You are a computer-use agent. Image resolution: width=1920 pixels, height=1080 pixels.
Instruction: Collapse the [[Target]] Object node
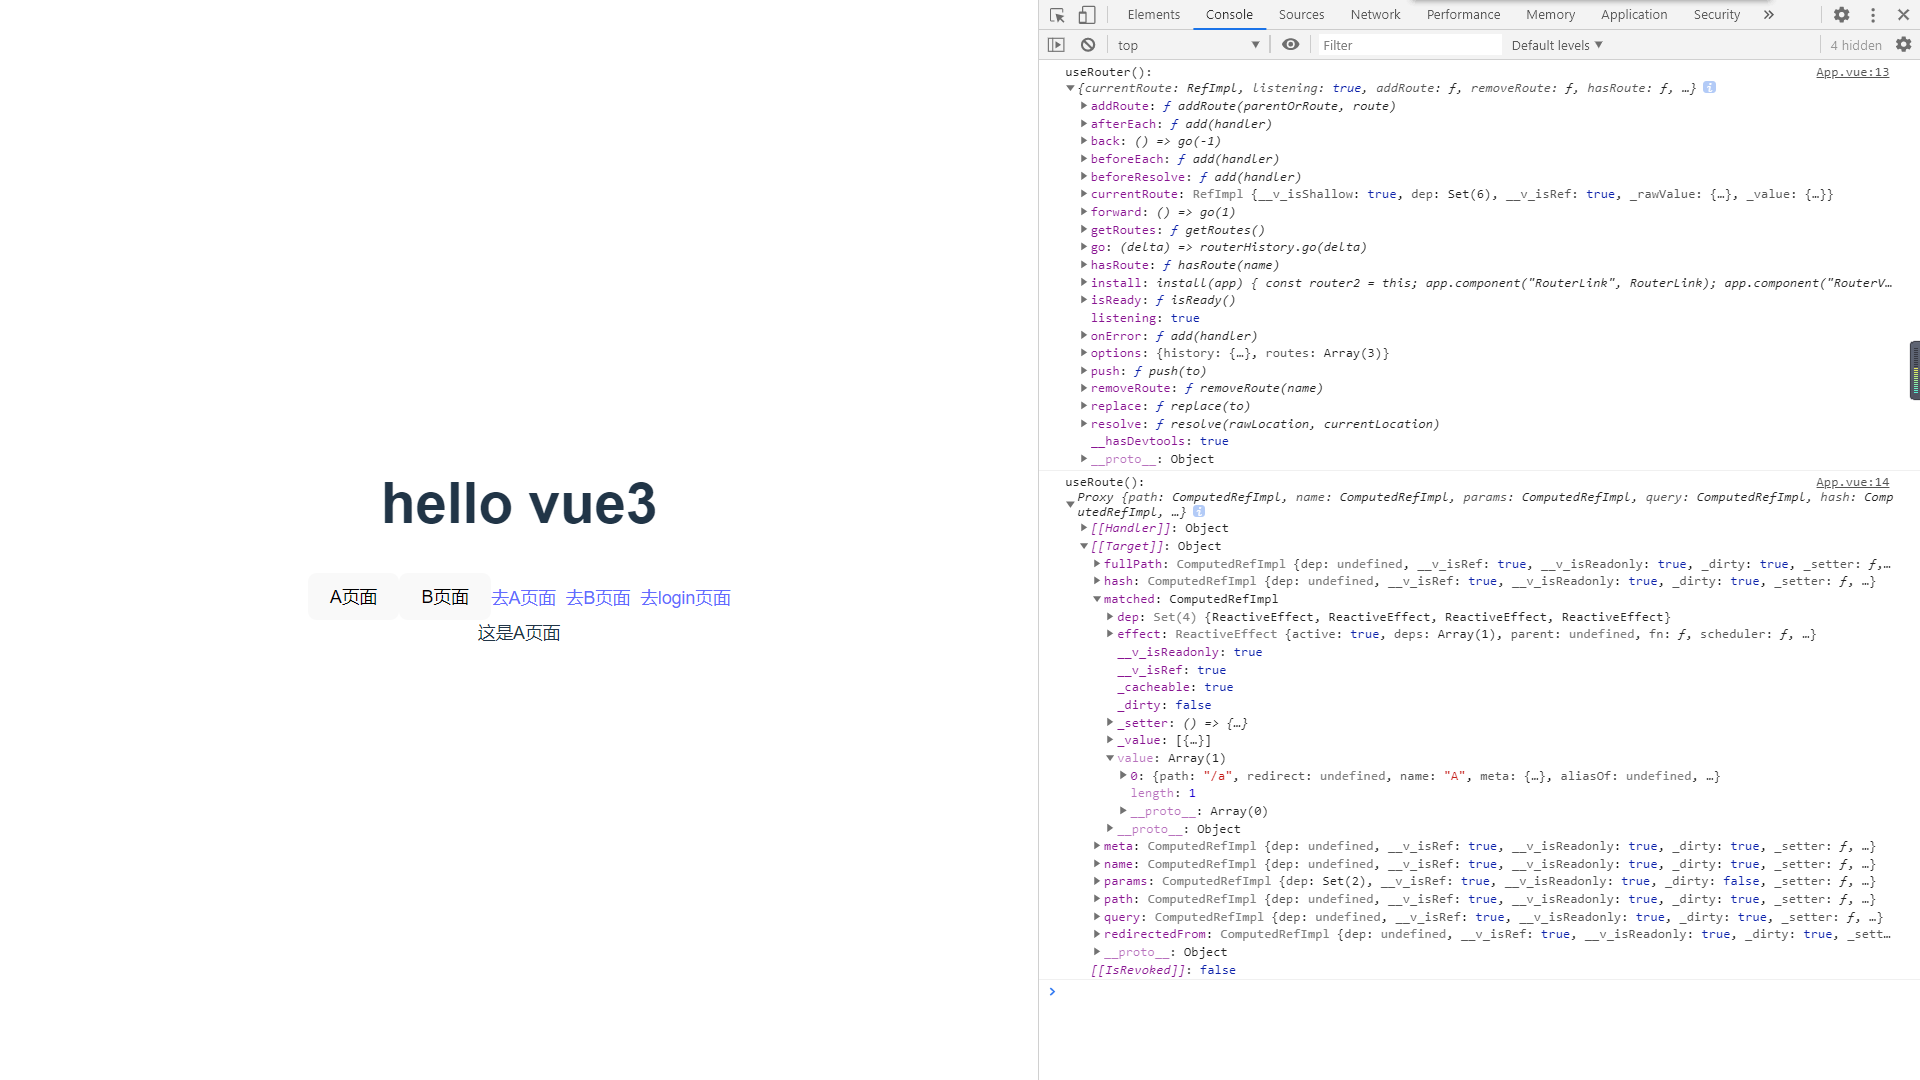click(1084, 546)
